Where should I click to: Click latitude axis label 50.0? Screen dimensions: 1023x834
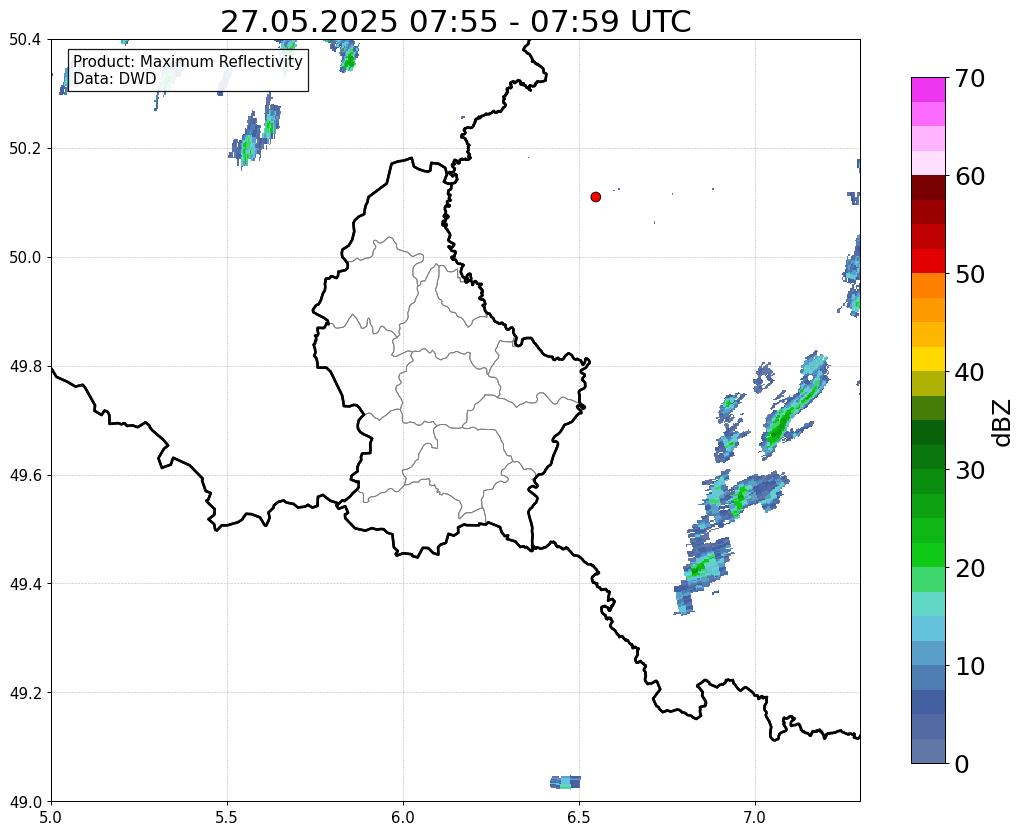(25, 257)
